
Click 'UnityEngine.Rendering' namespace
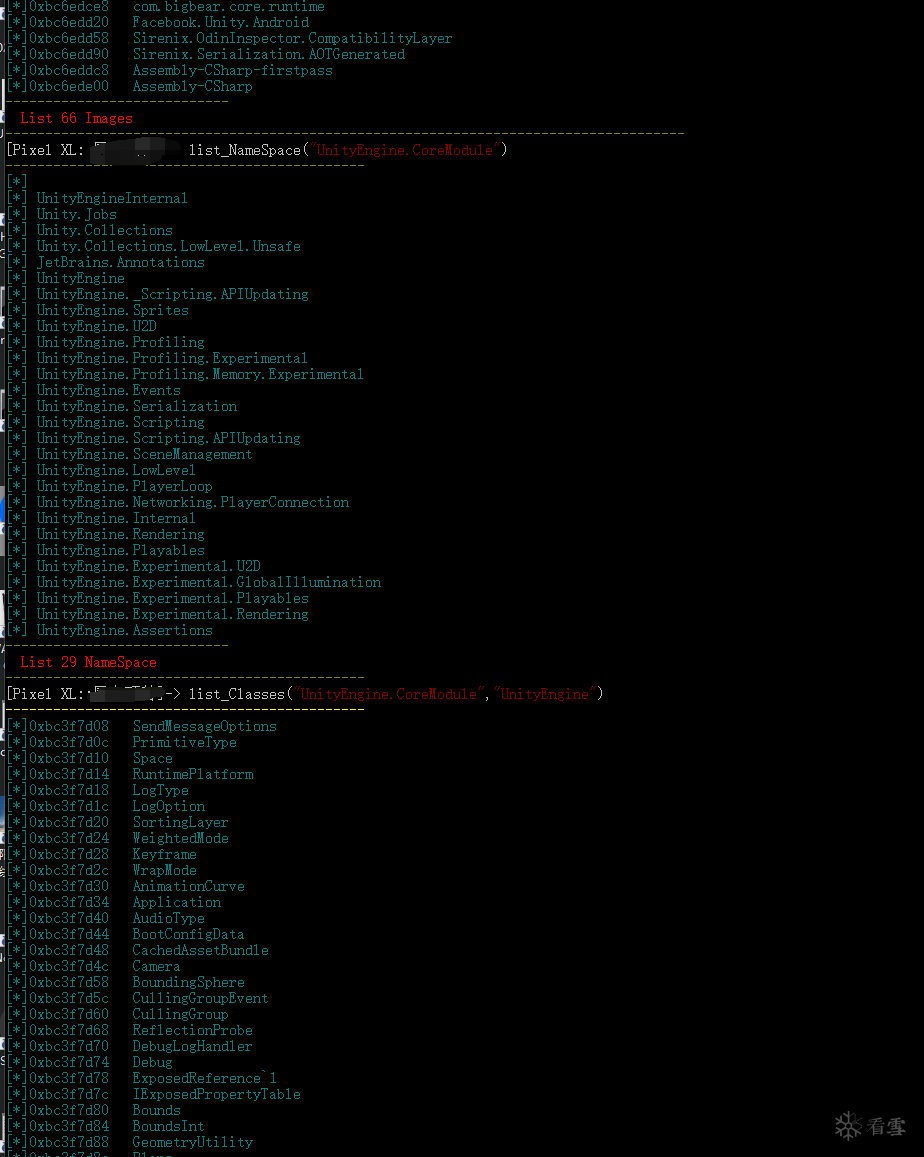120,534
